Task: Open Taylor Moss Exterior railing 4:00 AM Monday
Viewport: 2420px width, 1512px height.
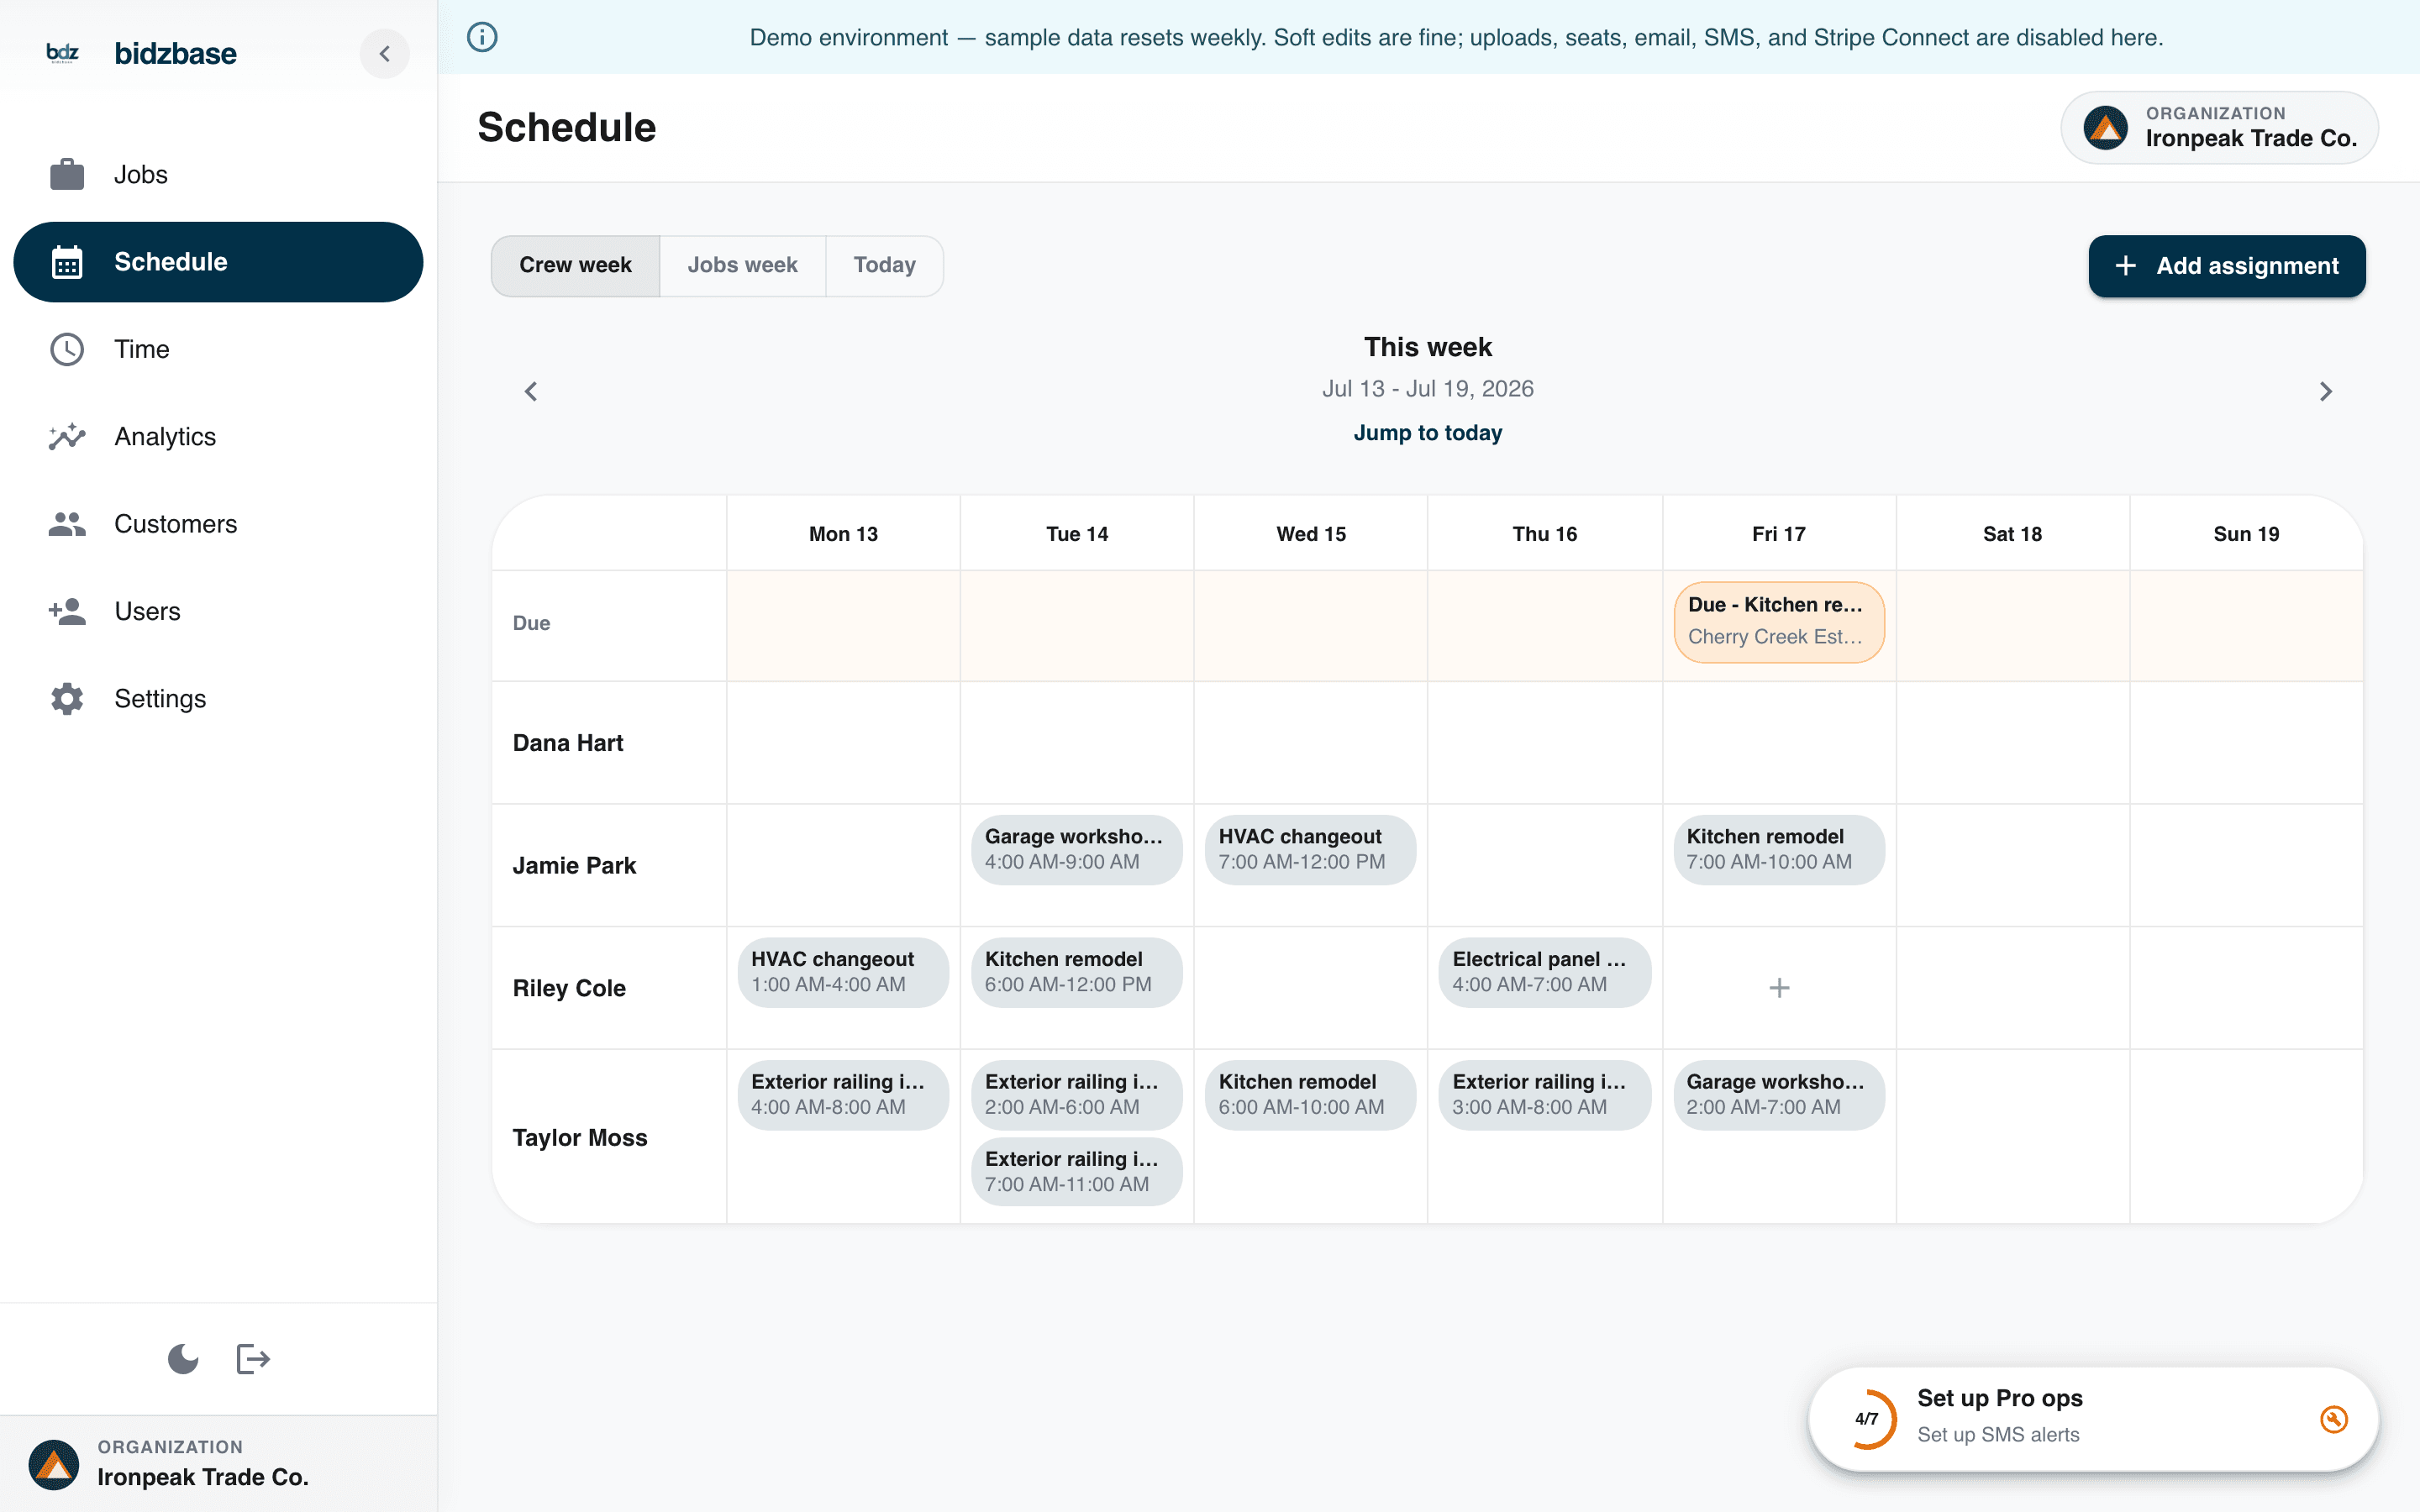Action: 843,1095
